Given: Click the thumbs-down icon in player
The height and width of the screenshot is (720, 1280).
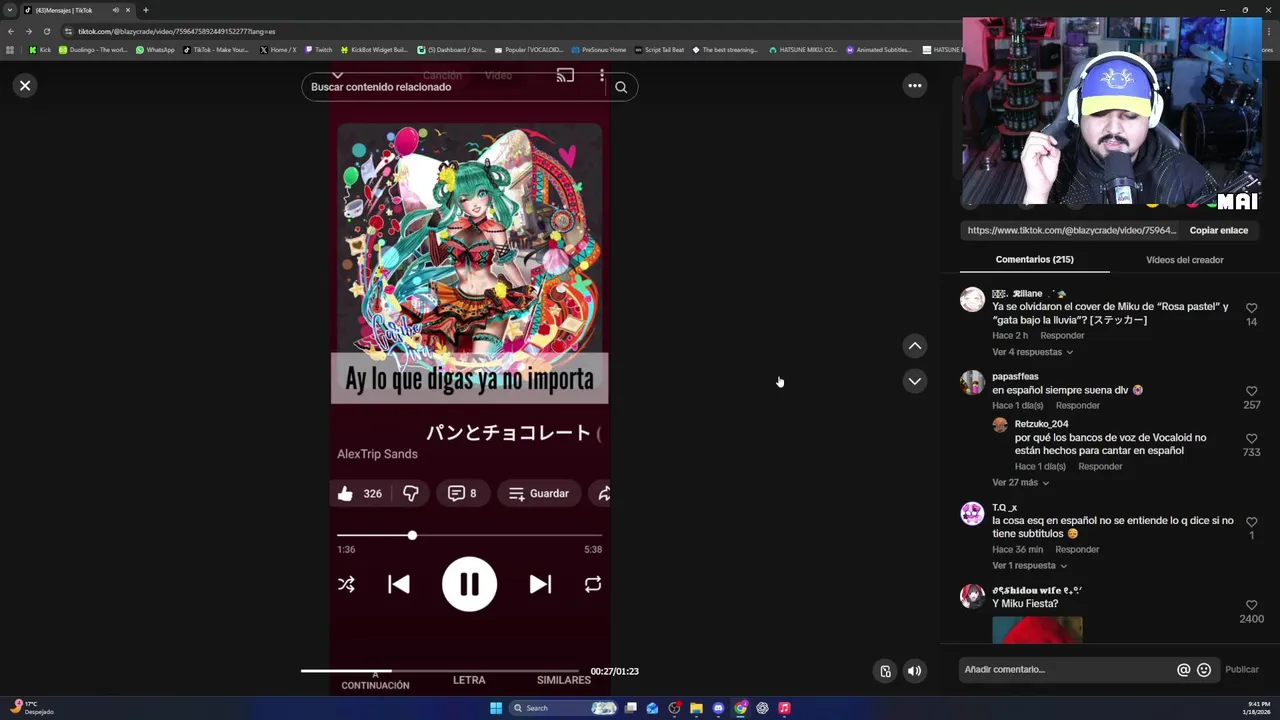Looking at the screenshot, I should click(411, 494).
